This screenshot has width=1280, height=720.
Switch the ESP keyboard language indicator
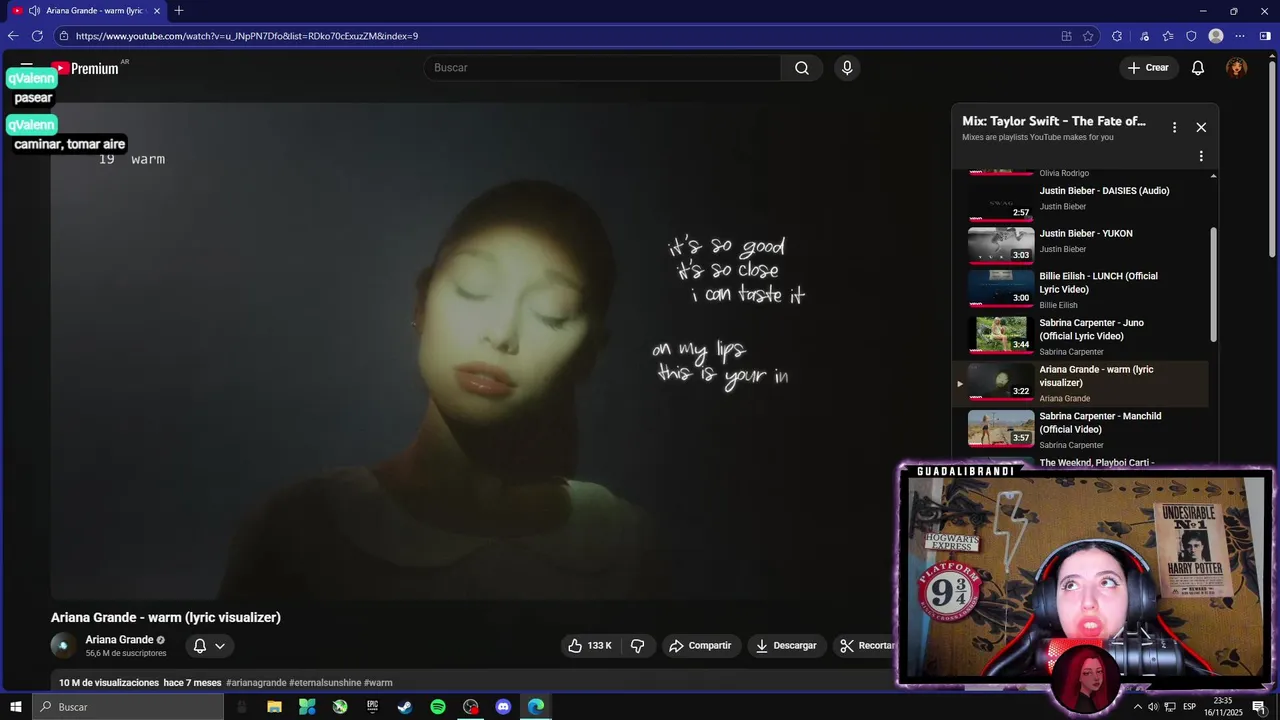pos(1189,707)
